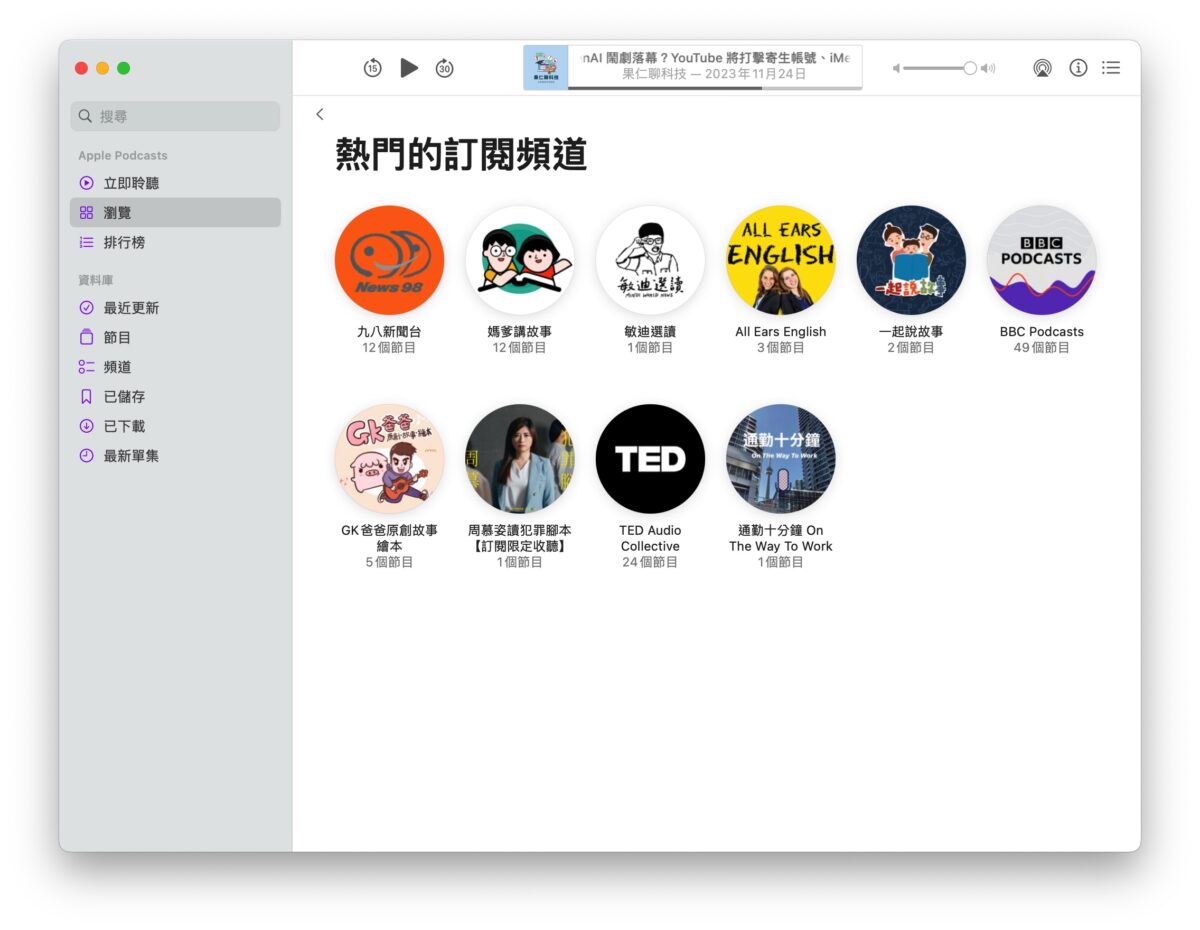Select 瀏覽 in sidebar
This screenshot has width=1200, height=930.
175,213
